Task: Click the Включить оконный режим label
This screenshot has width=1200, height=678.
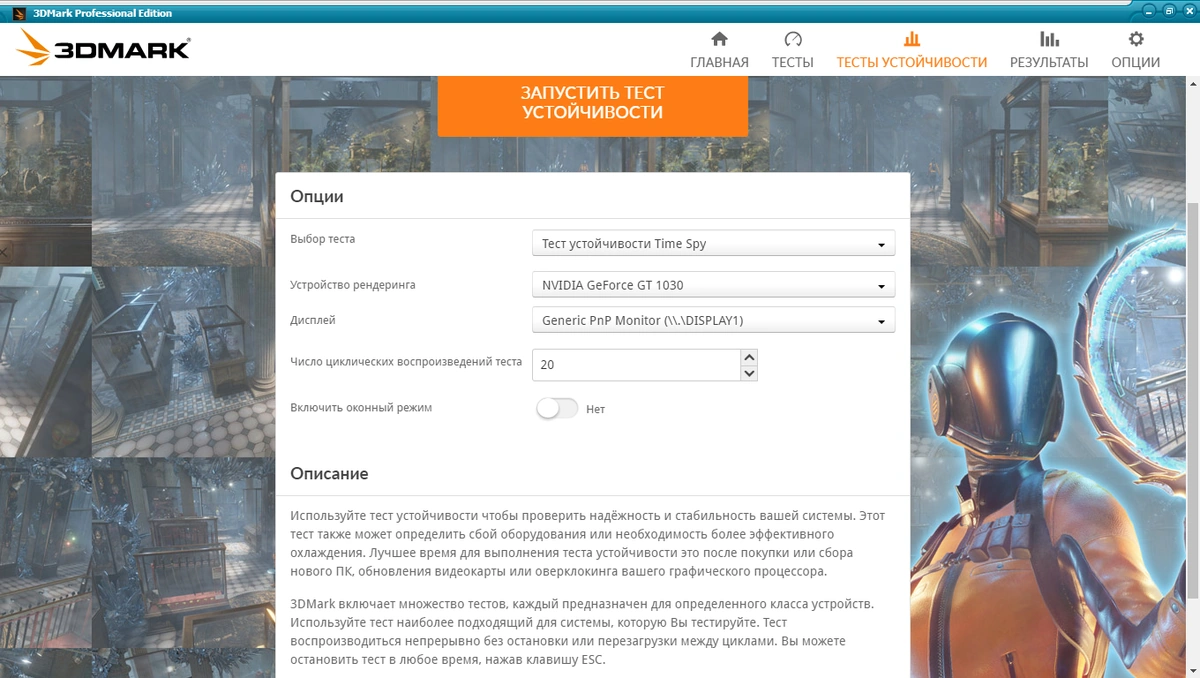Action: 361,408
